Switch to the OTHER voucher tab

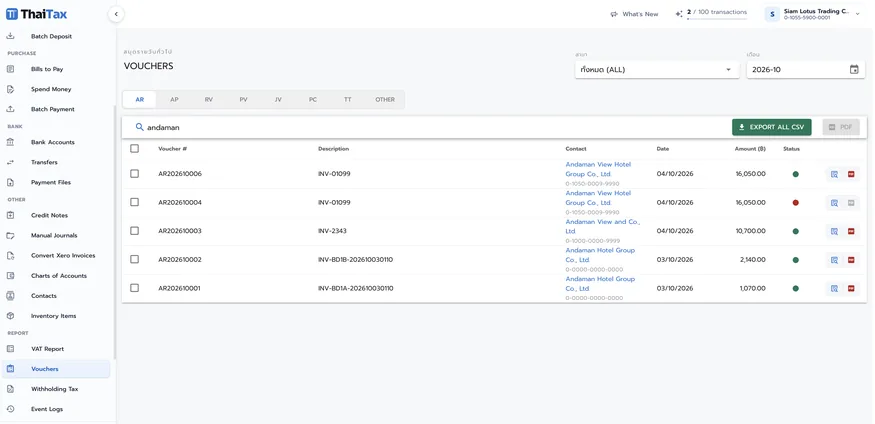[385, 99]
